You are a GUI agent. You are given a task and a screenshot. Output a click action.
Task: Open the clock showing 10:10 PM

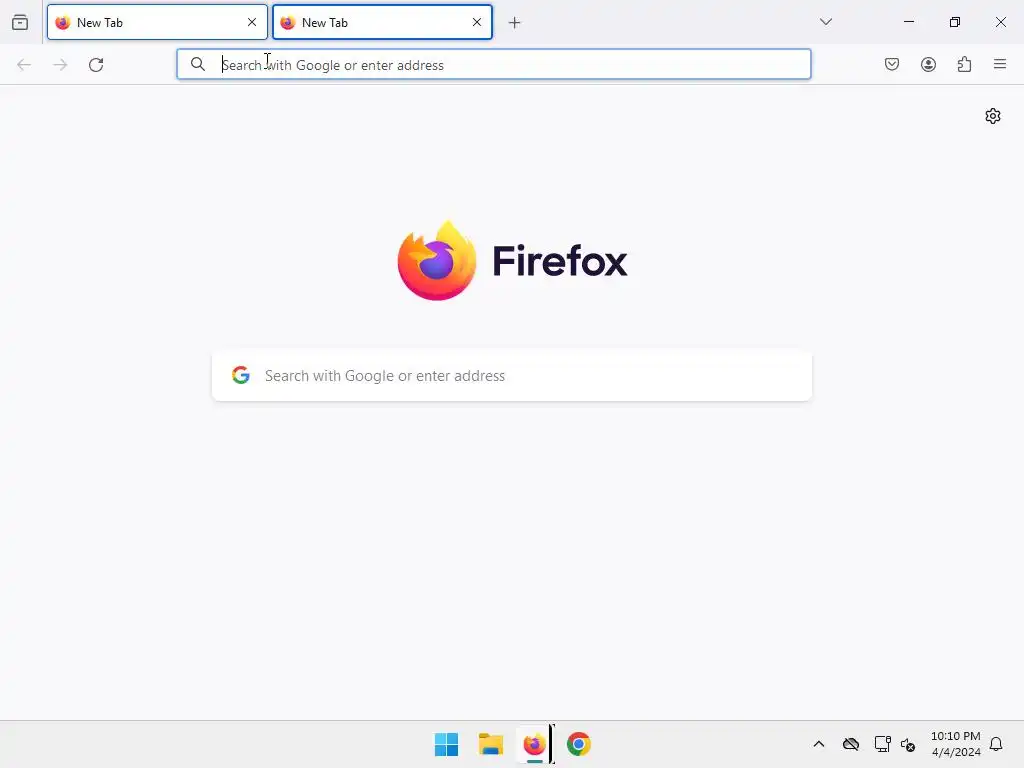click(955, 744)
